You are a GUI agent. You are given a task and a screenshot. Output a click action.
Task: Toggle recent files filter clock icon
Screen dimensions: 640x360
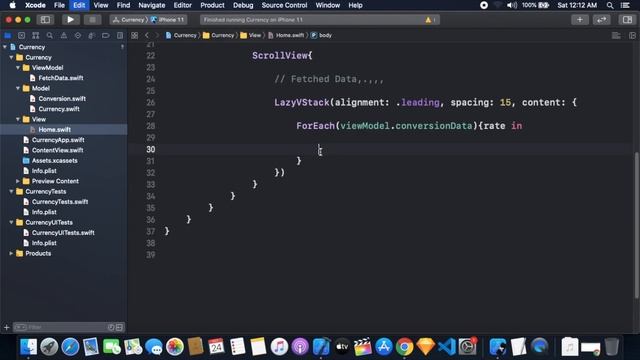(x=111, y=327)
